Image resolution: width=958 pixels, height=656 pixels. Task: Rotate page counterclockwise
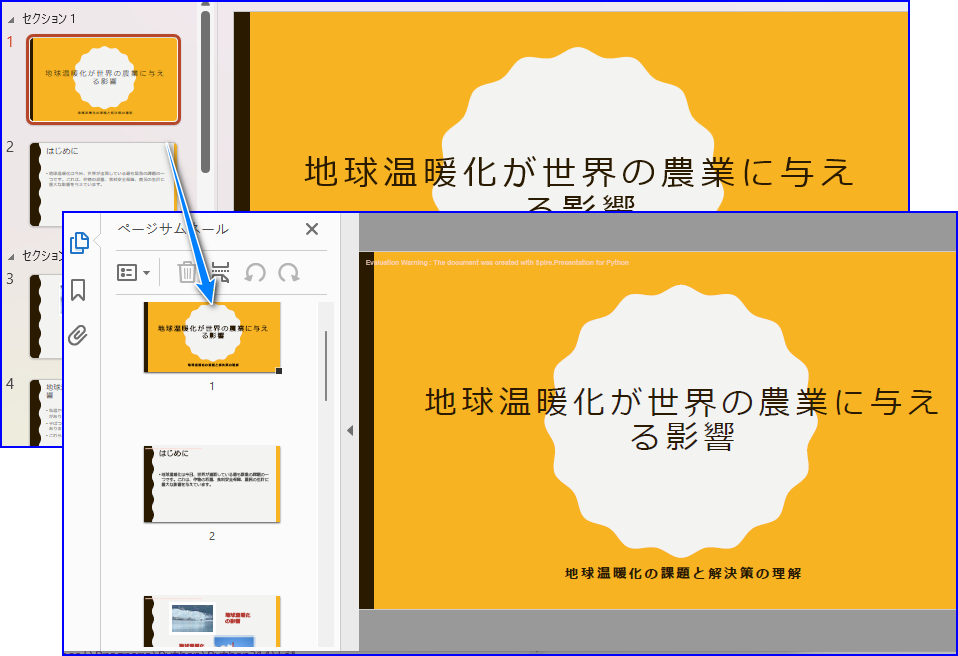click(255, 272)
